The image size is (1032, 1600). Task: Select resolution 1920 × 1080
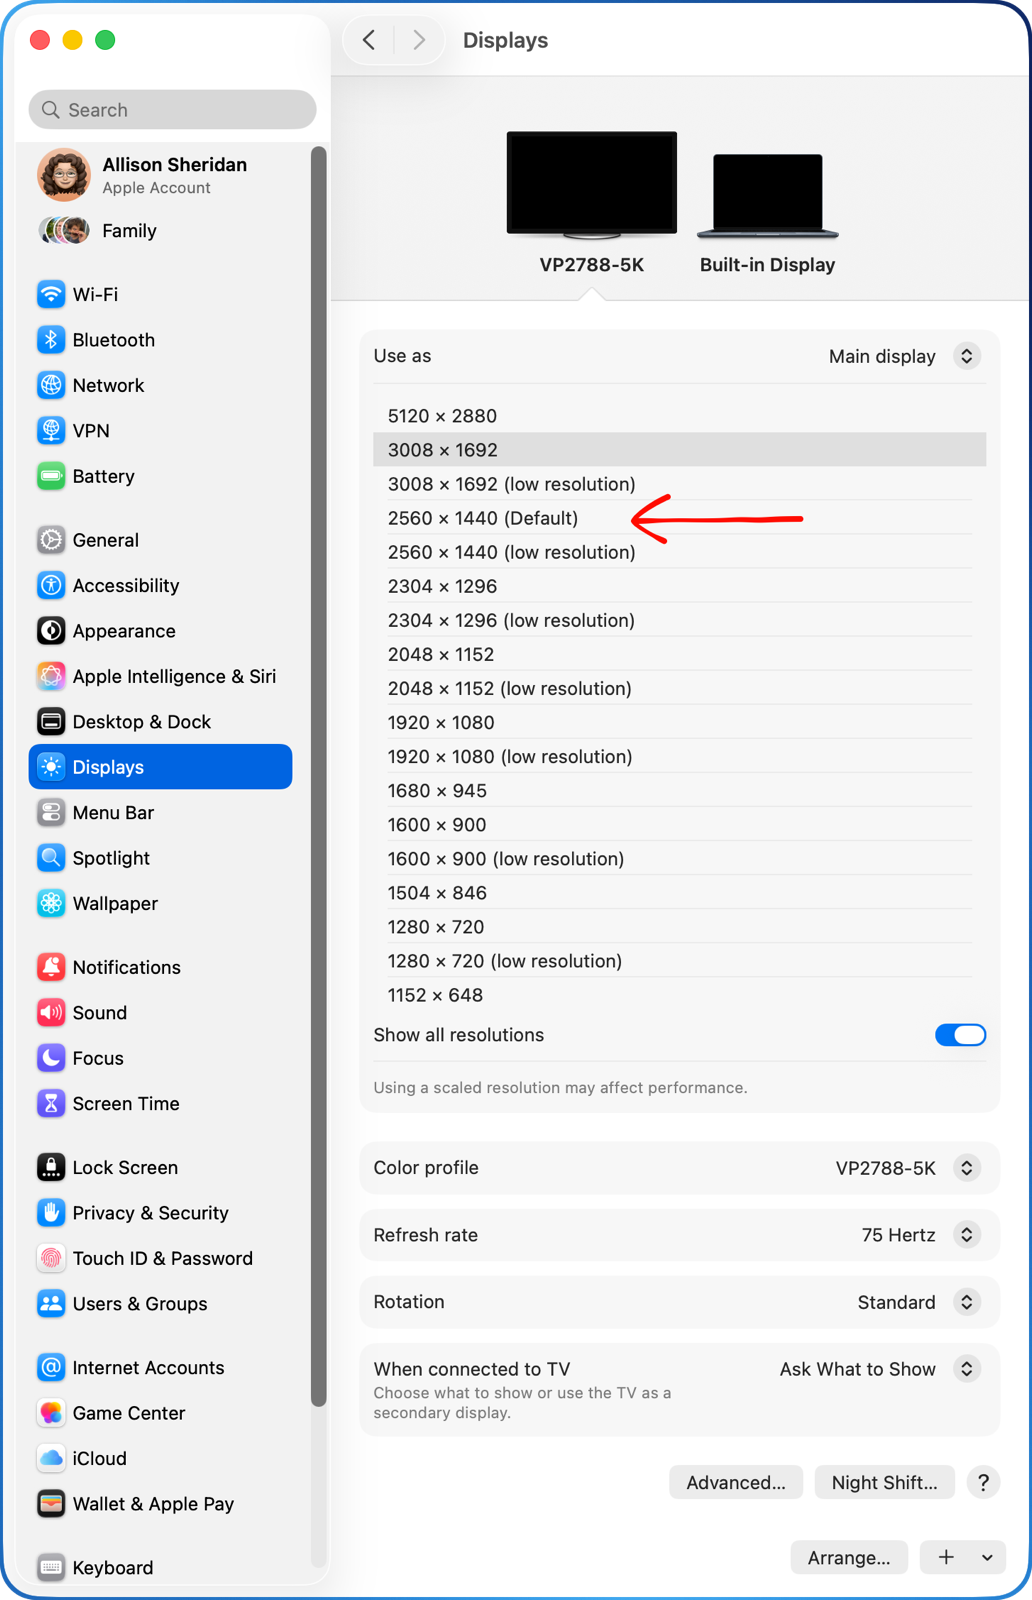[680, 722]
